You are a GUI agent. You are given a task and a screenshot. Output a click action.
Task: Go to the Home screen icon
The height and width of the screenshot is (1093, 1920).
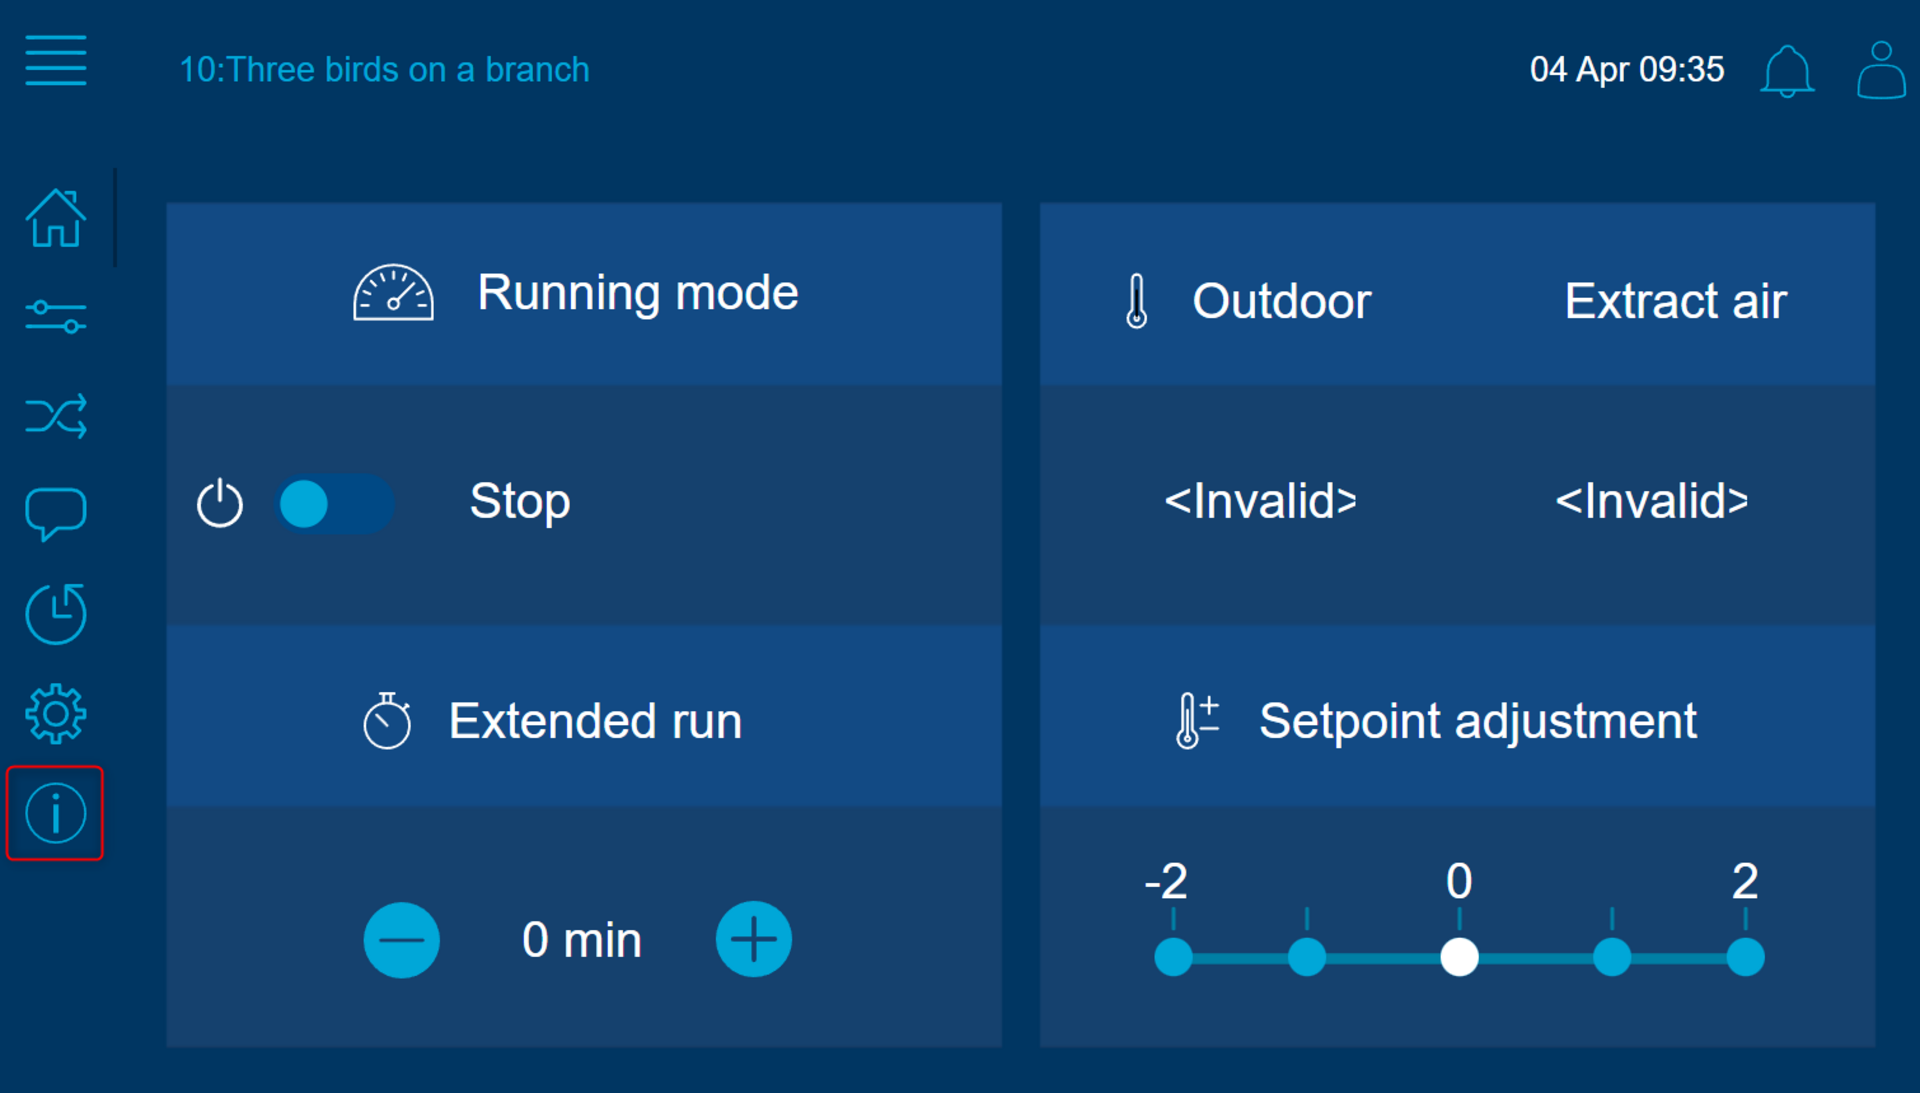click(56, 218)
